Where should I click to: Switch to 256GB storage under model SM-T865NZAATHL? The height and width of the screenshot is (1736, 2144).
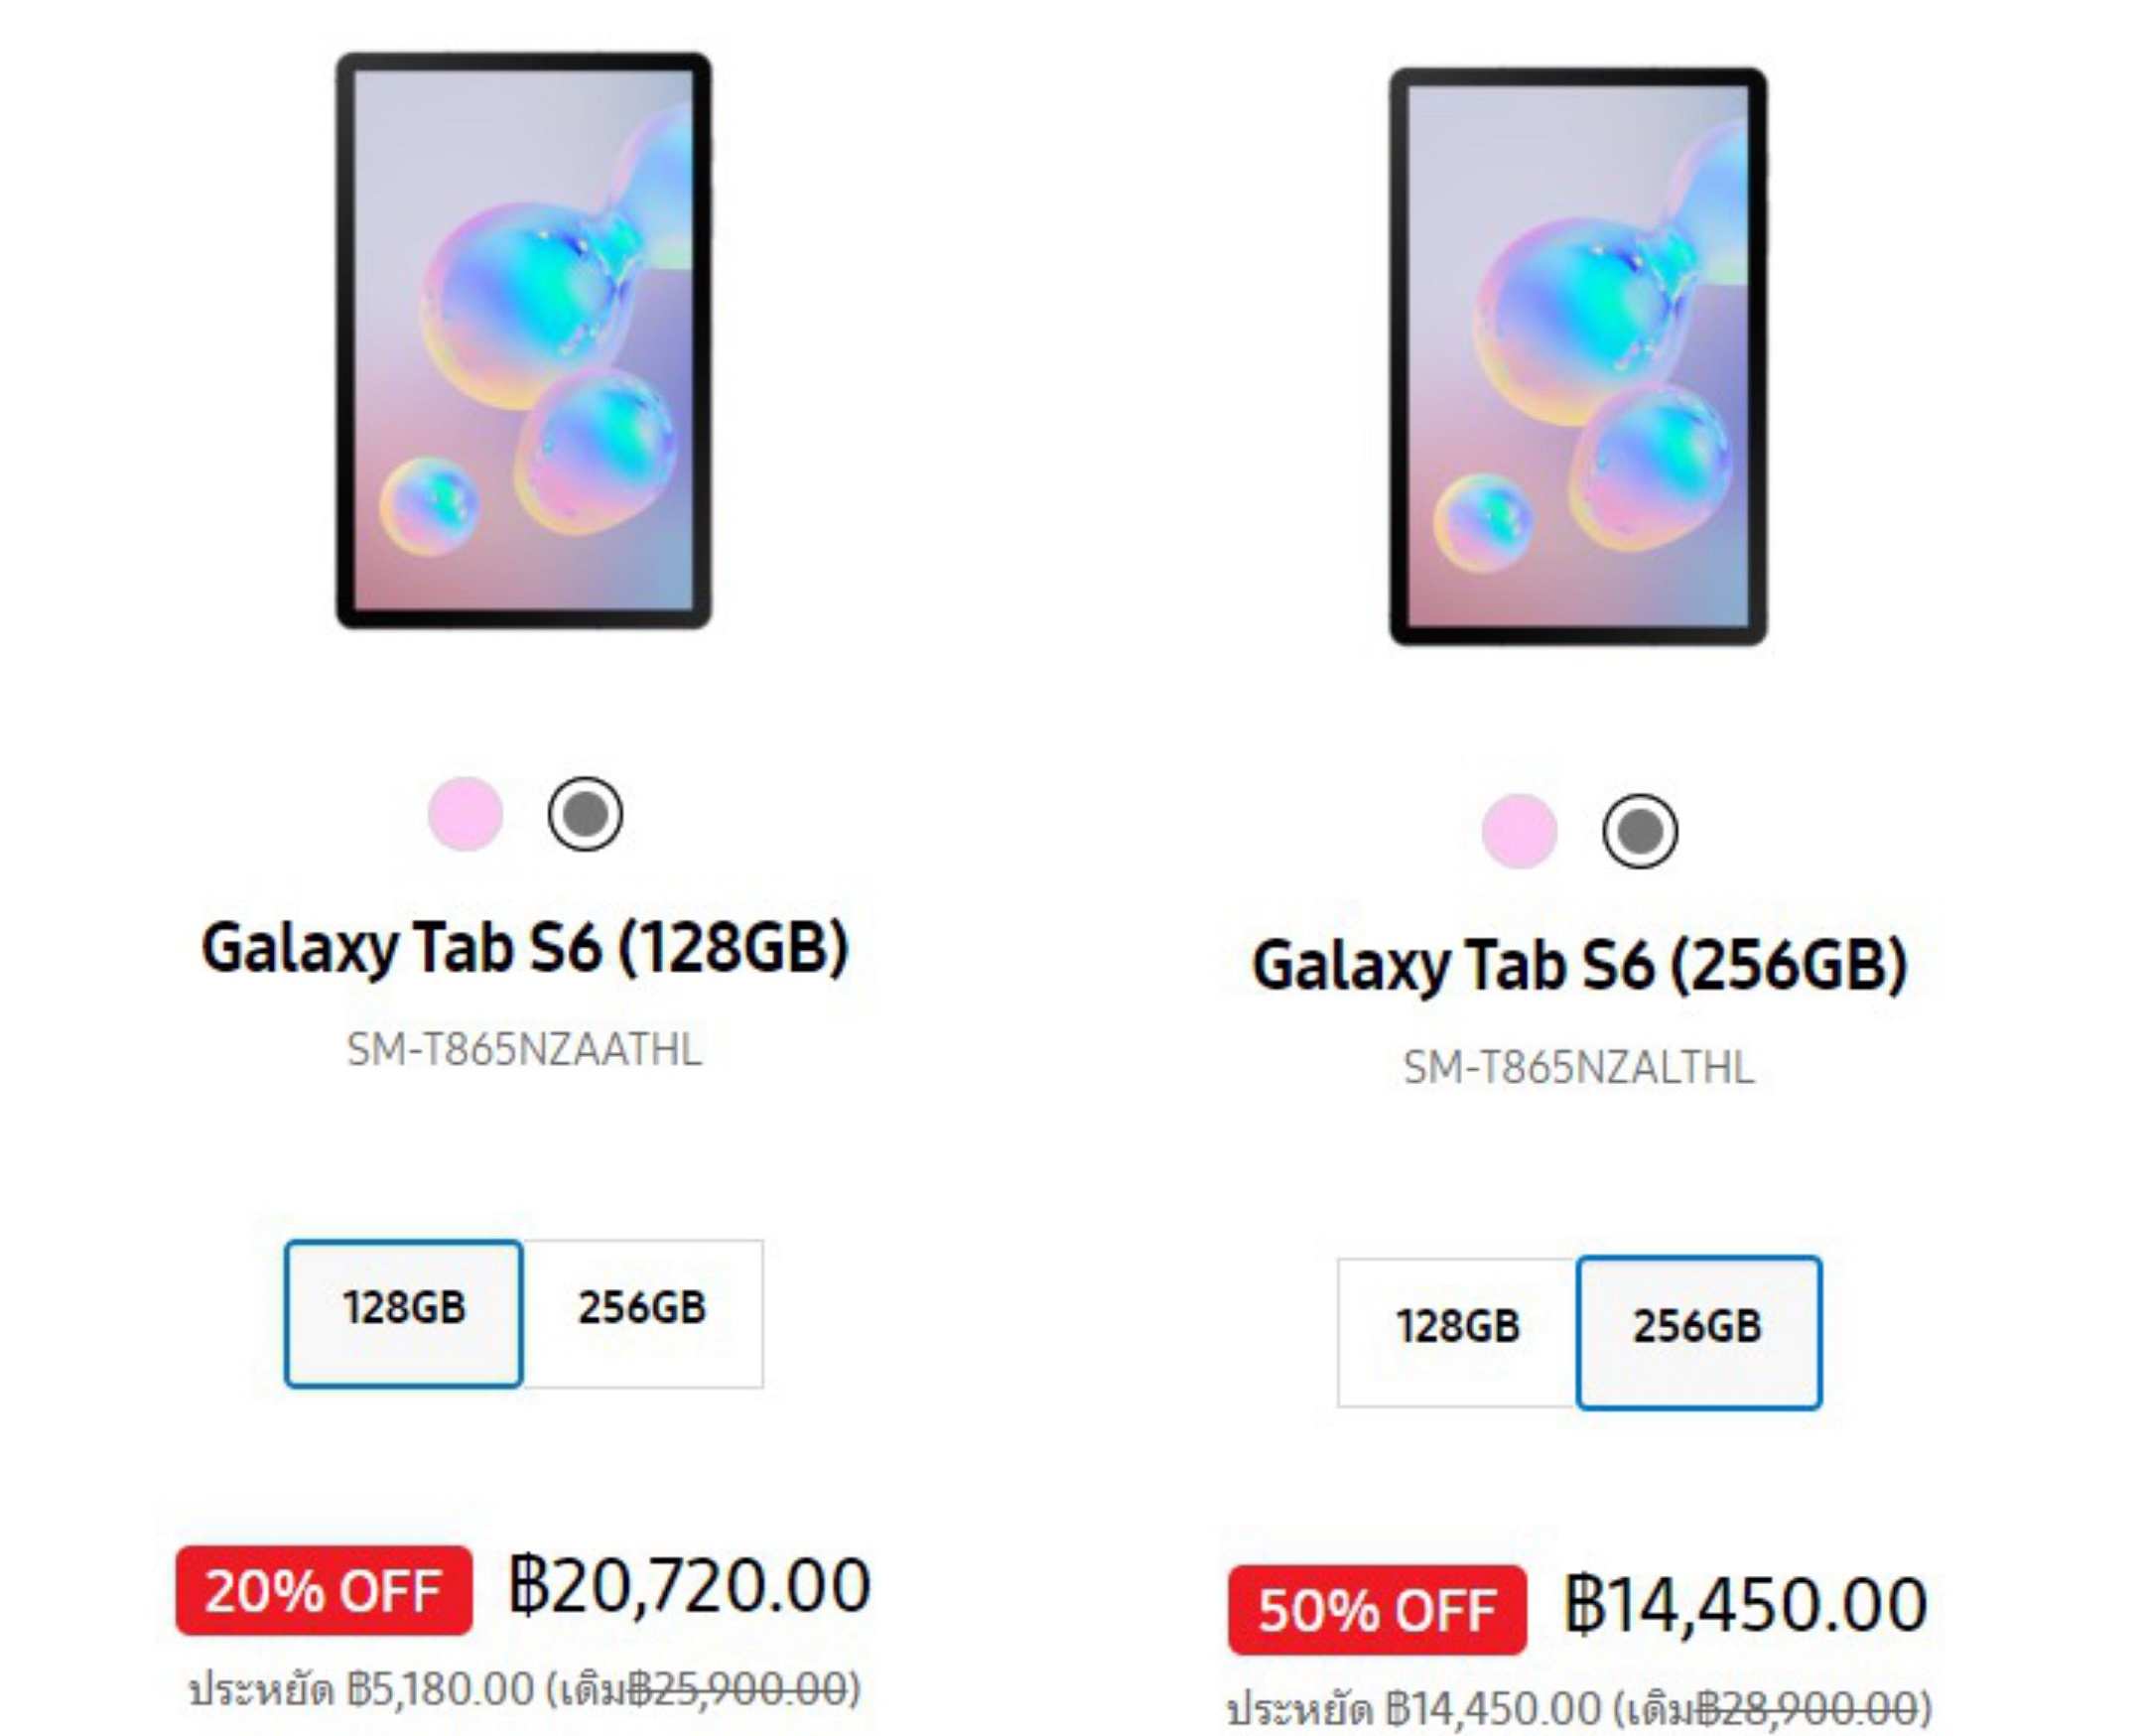point(642,1312)
